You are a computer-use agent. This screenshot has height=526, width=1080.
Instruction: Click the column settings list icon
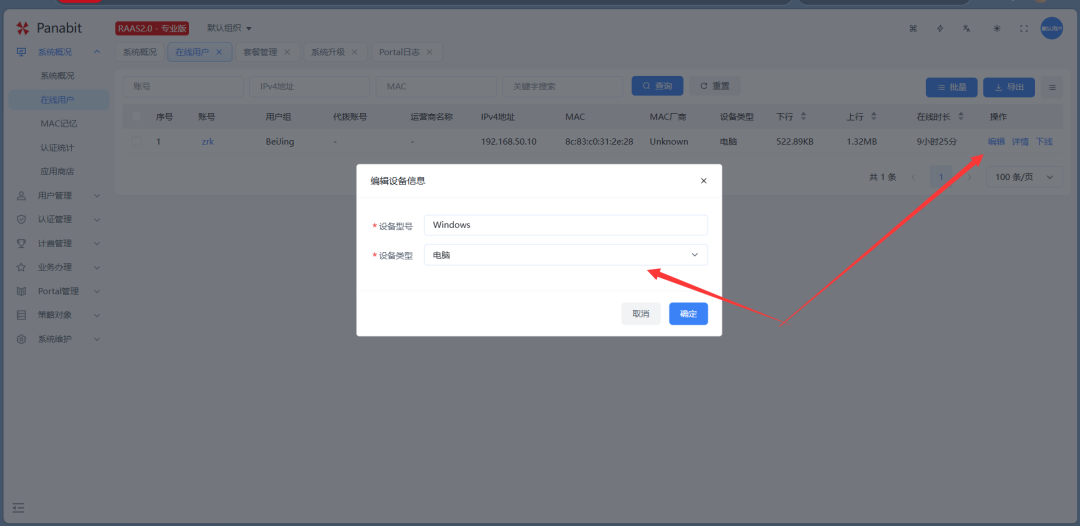[1052, 87]
